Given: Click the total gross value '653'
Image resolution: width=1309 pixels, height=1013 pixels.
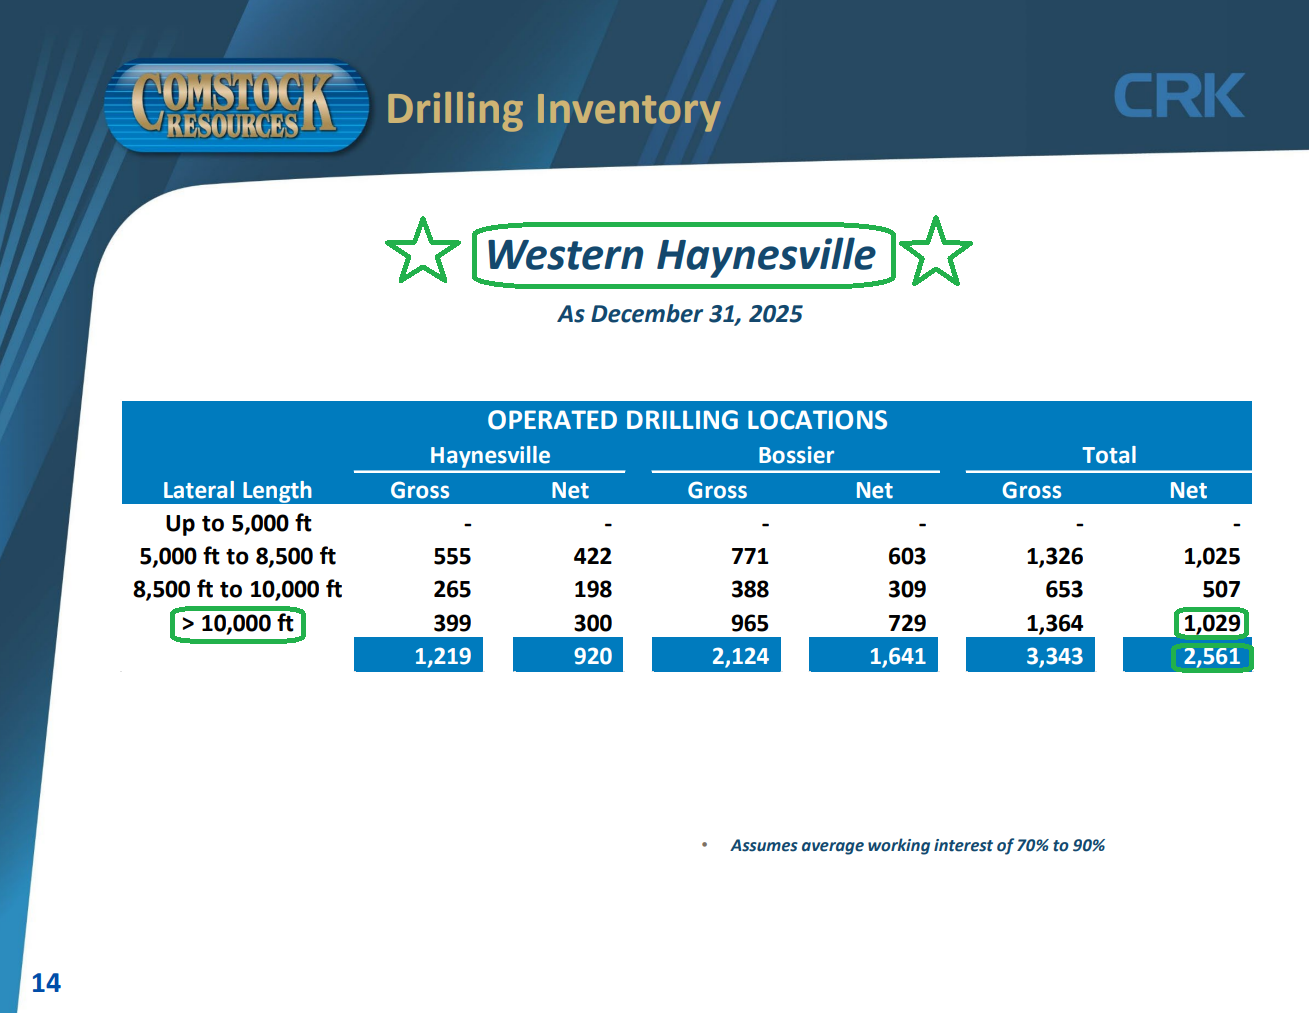Looking at the screenshot, I should pyautogui.click(x=1064, y=589).
